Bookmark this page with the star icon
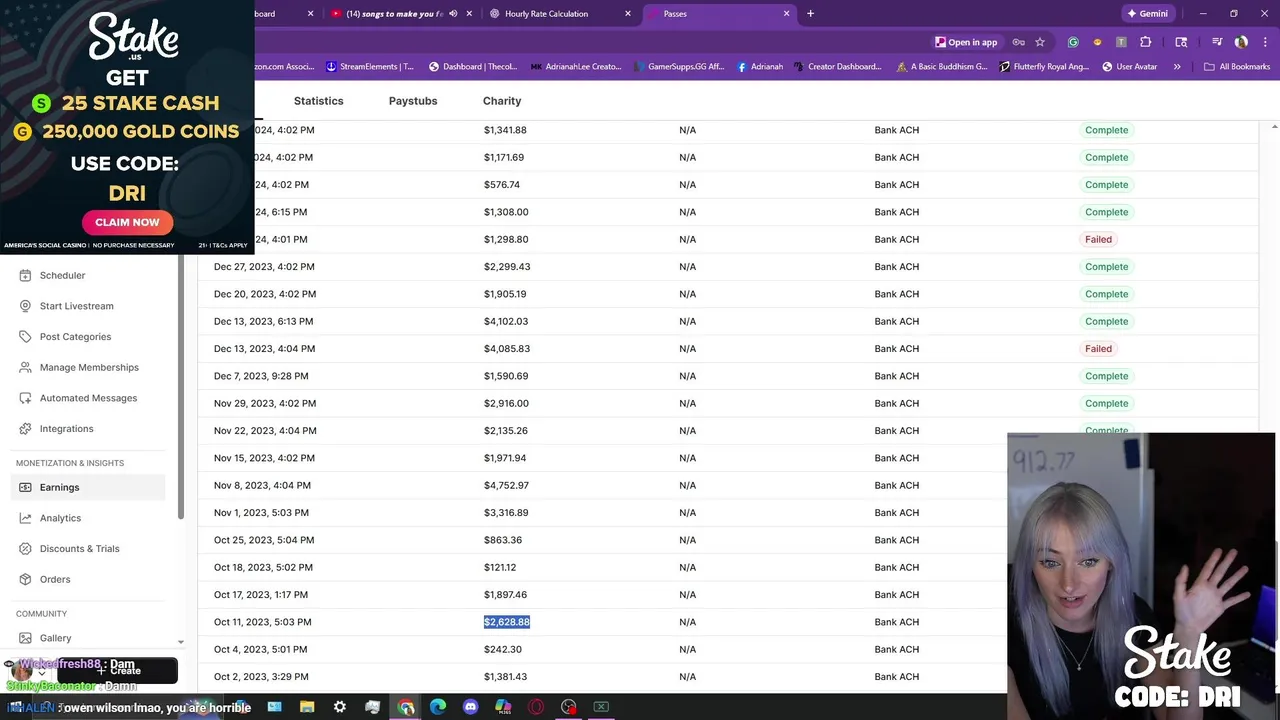Screen dimensions: 1280x720 1040,42
